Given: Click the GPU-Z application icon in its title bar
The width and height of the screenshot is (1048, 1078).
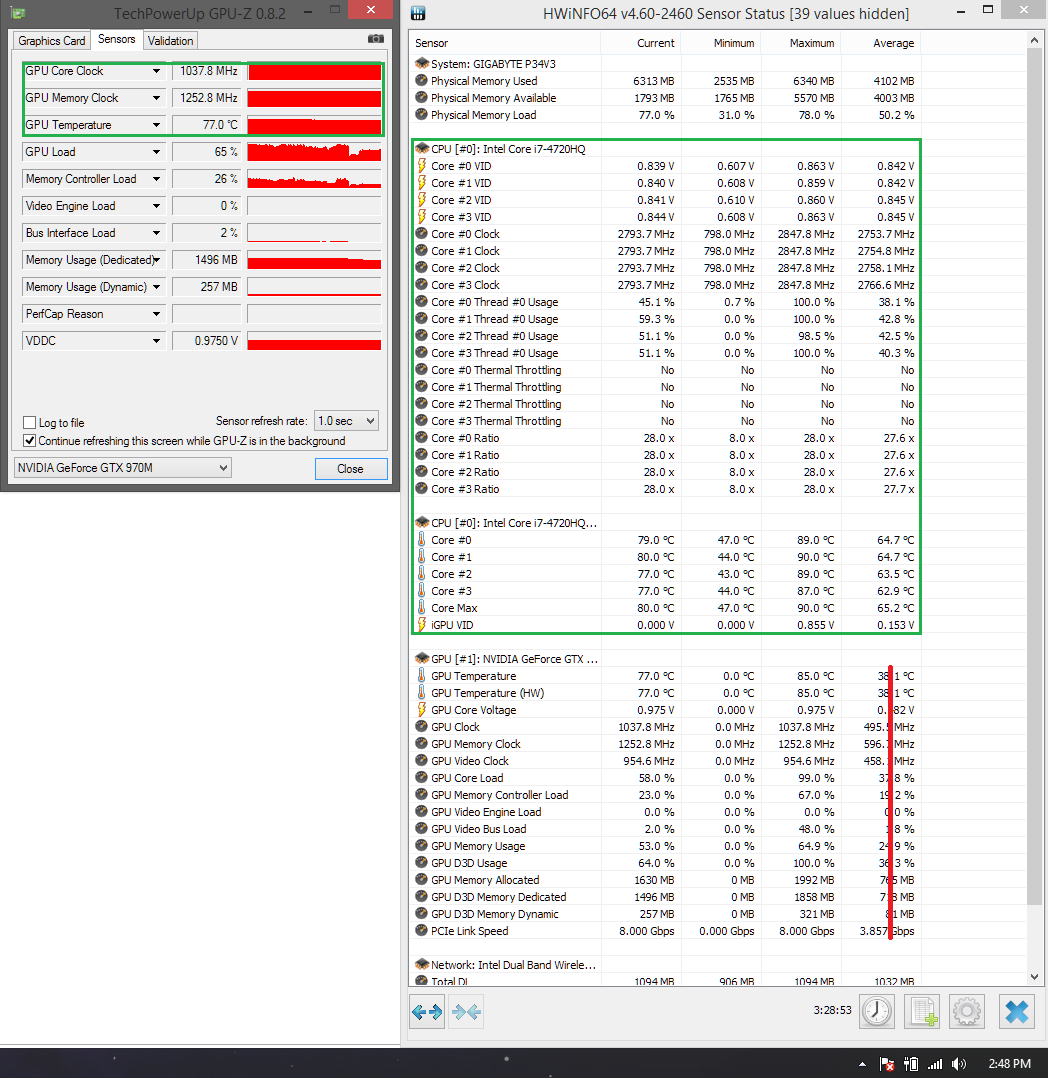Looking at the screenshot, I should point(18,13).
